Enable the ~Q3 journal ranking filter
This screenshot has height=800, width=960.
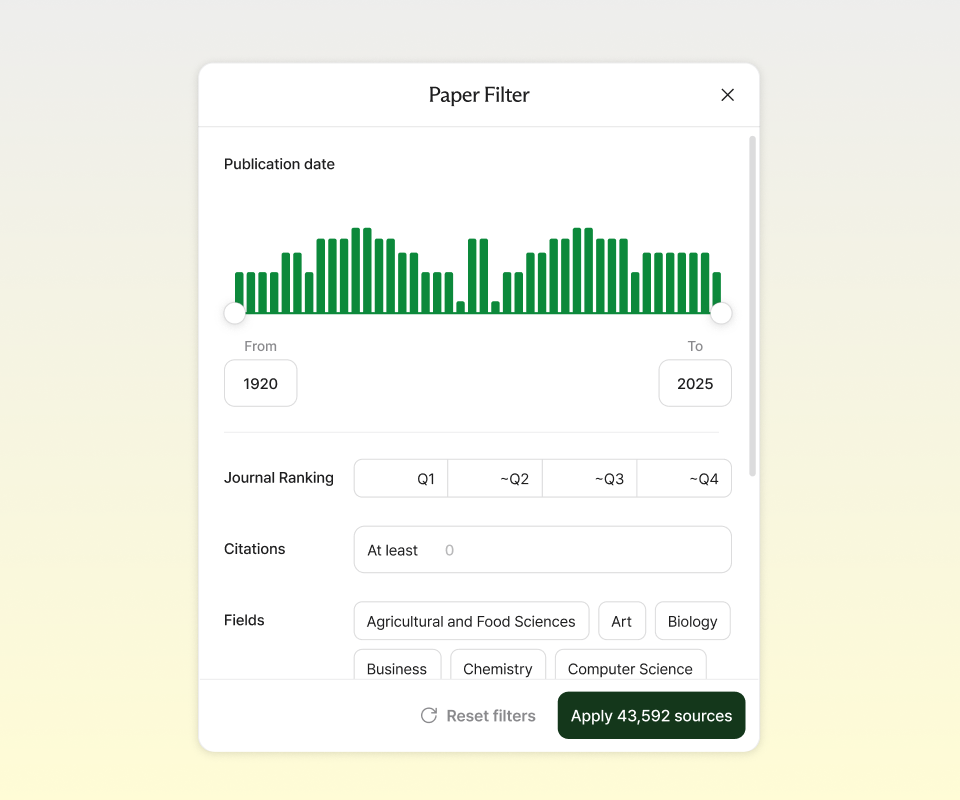coord(589,478)
